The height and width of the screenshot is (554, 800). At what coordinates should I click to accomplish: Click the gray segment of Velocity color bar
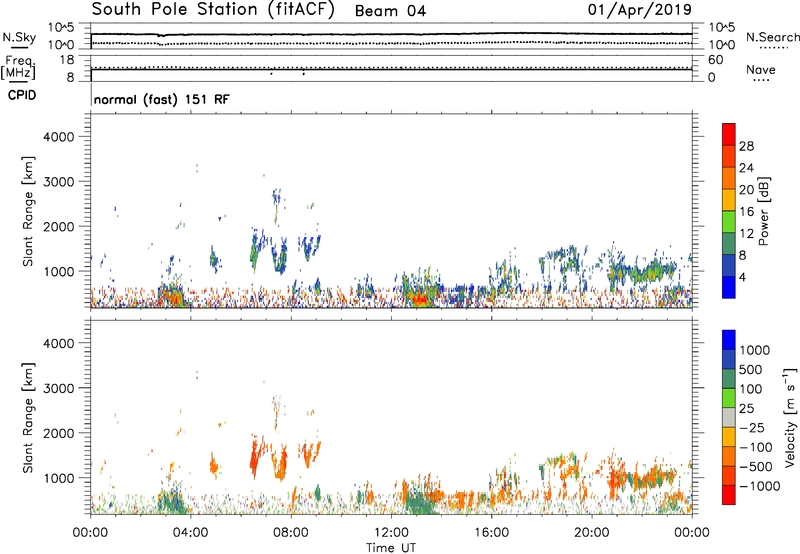729,417
